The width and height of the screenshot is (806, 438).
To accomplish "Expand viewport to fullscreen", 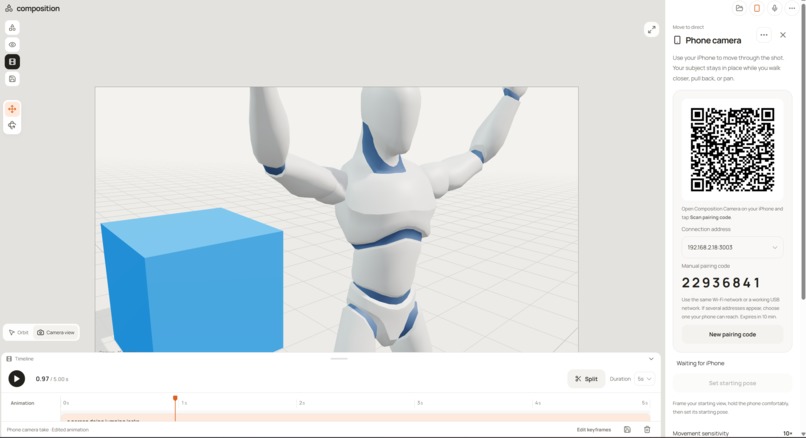I will pos(651,30).
